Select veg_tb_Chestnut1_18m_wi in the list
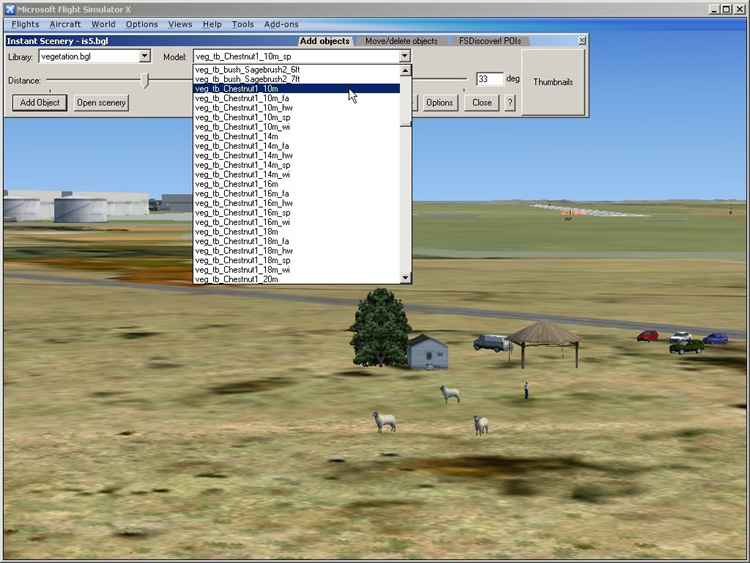 coord(297,270)
